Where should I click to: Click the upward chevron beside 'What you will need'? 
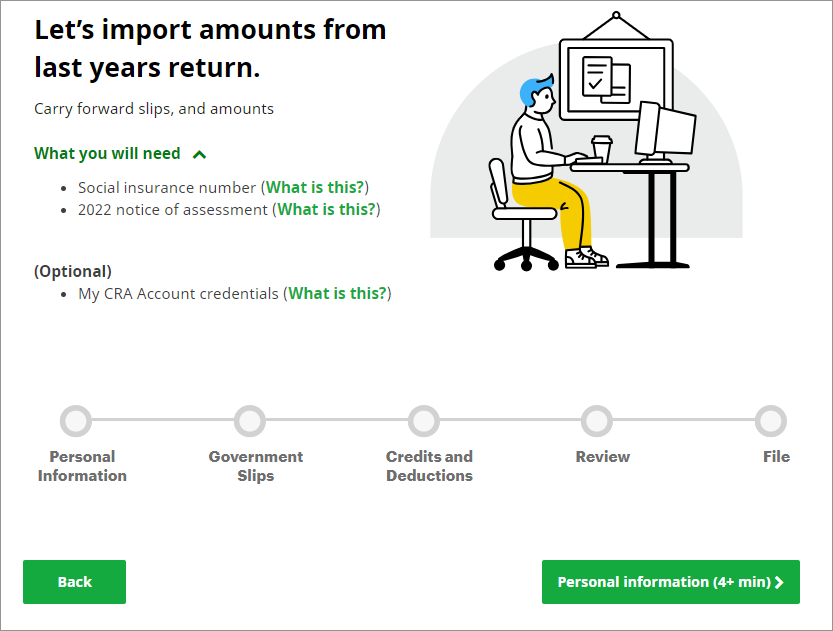pos(199,155)
